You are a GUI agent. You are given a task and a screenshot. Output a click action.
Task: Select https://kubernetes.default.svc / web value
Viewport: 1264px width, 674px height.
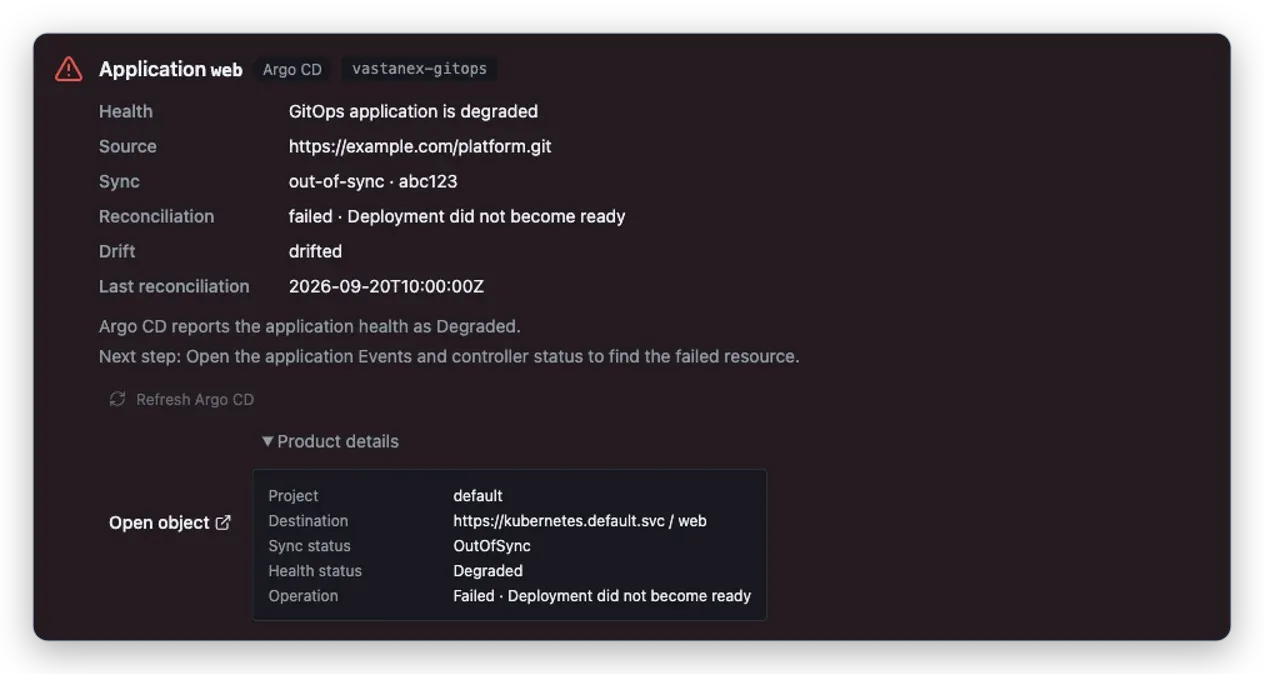click(x=580, y=521)
